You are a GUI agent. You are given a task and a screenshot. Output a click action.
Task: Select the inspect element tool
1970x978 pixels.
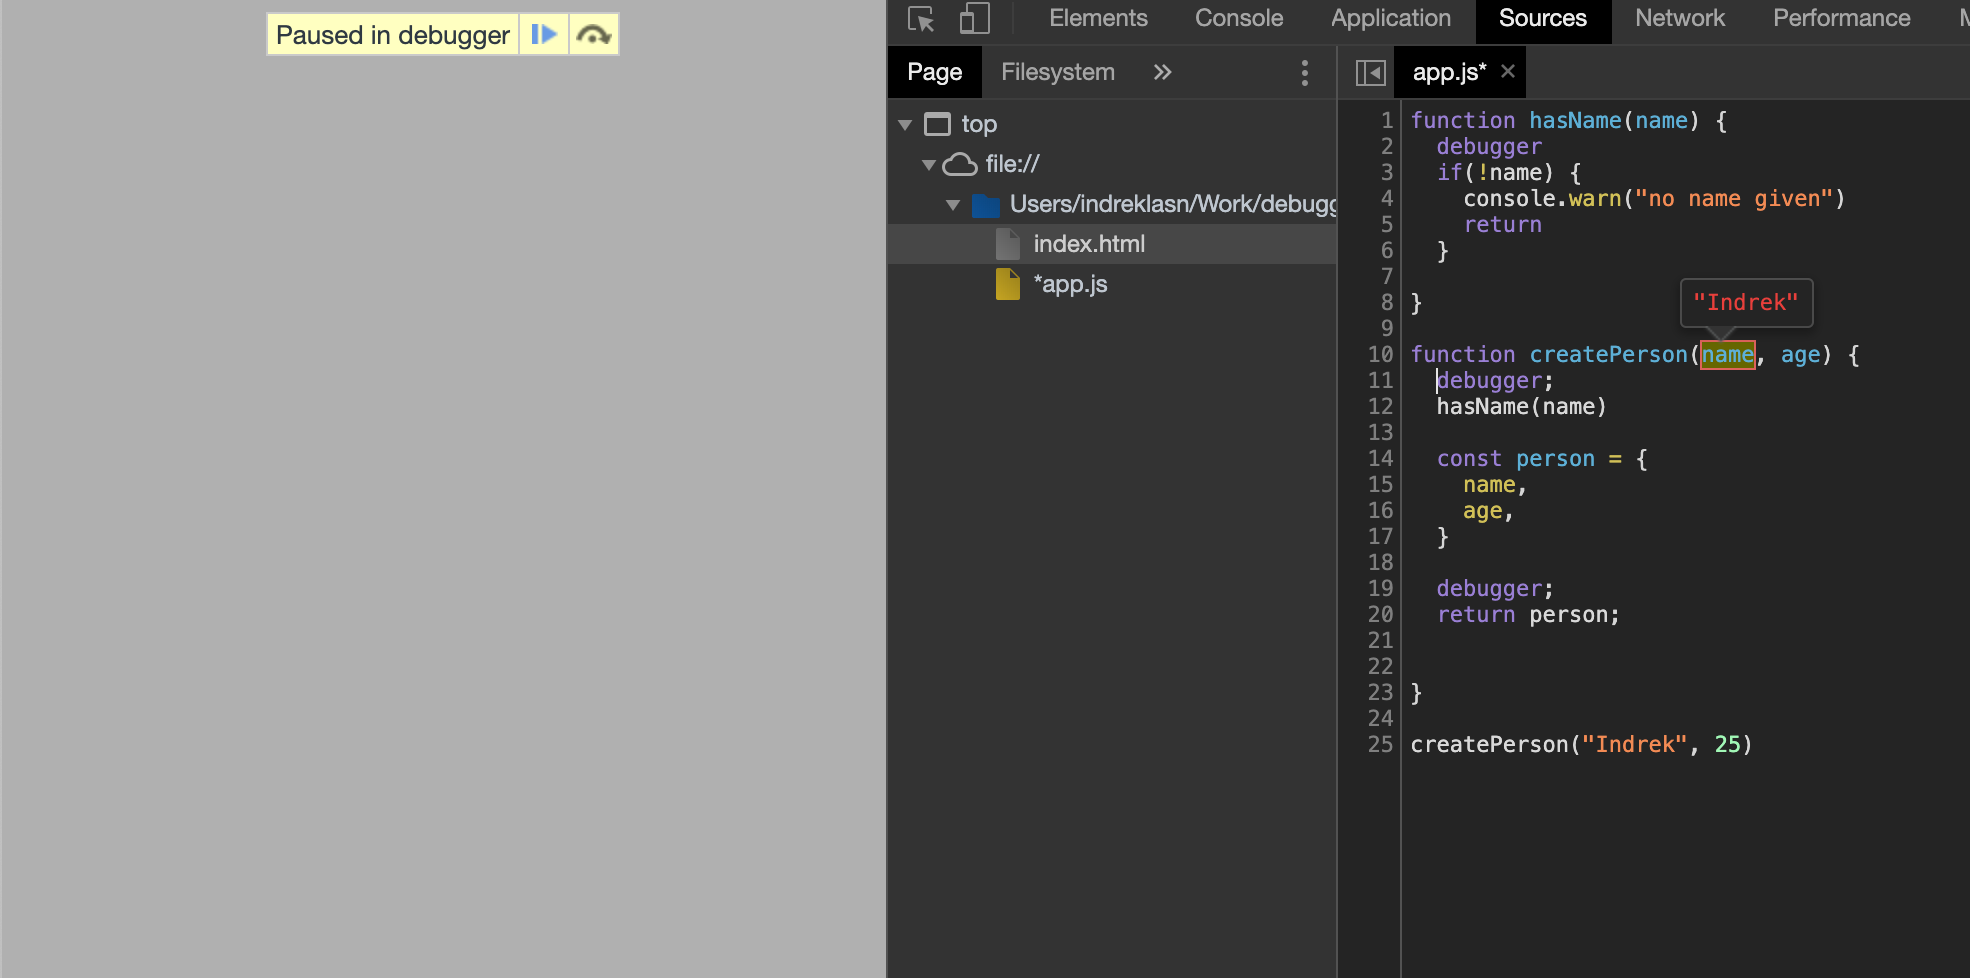point(921,19)
